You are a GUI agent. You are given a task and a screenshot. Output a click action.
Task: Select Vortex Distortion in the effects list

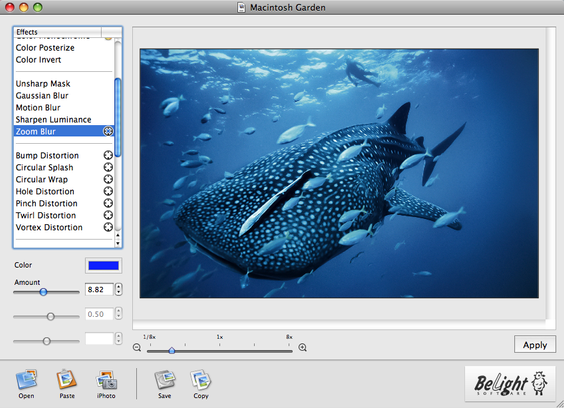[x=49, y=227]
